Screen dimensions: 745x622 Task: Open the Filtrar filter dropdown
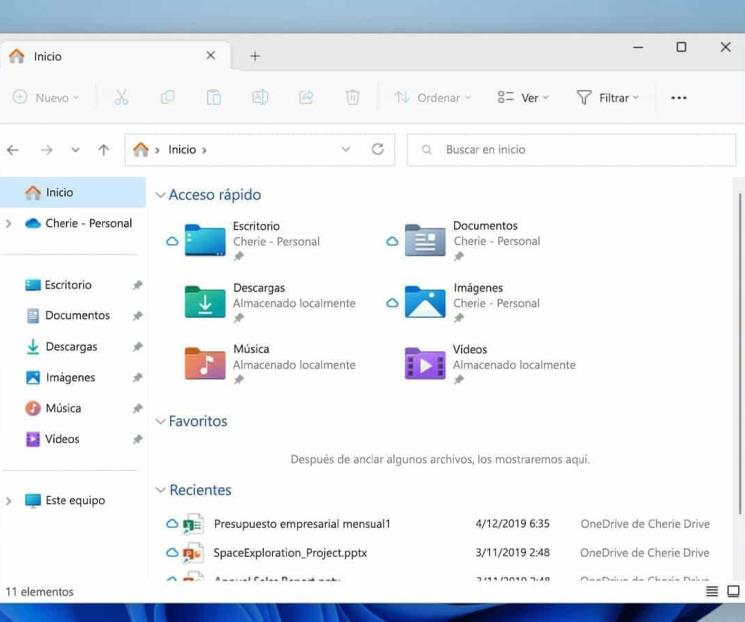[607, 97]
